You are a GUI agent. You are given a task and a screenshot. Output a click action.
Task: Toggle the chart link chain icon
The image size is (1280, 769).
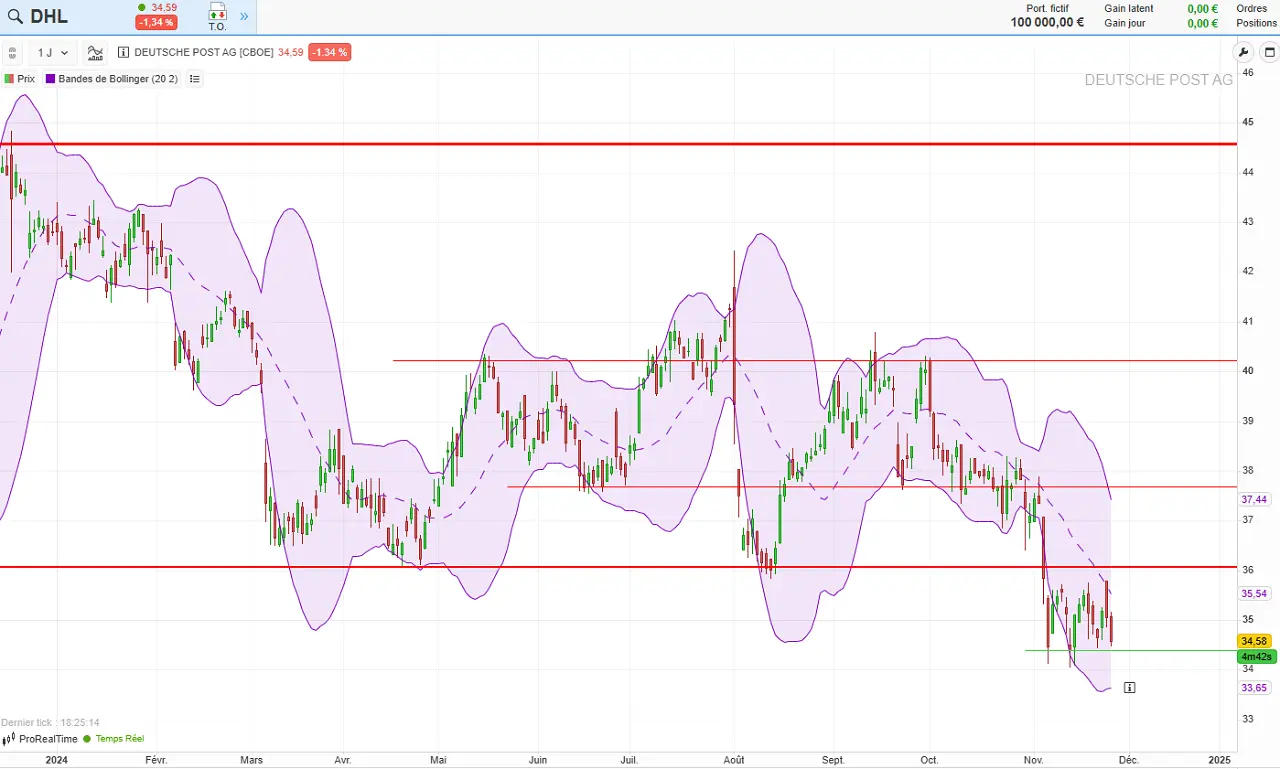[12, 52]
